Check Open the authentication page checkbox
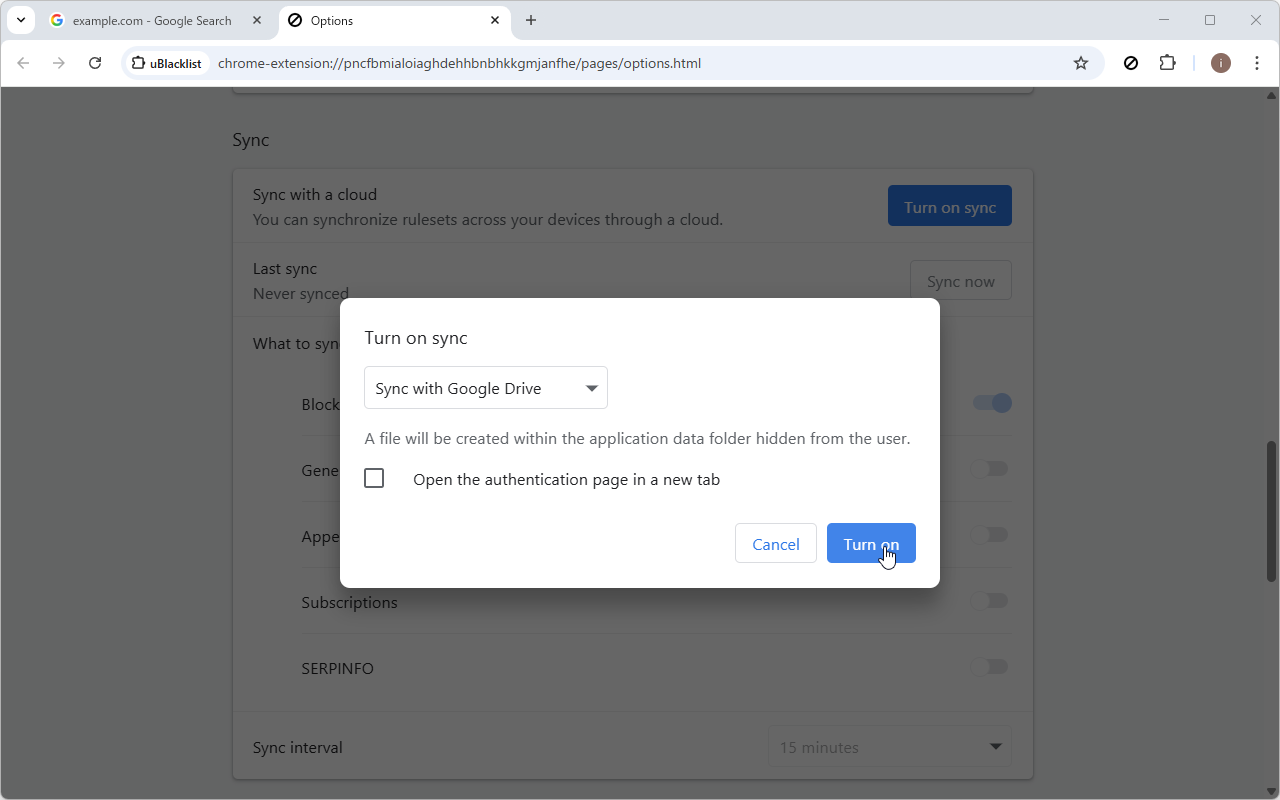The height and width of the screenshot is (800, 1280). (374, 479)
